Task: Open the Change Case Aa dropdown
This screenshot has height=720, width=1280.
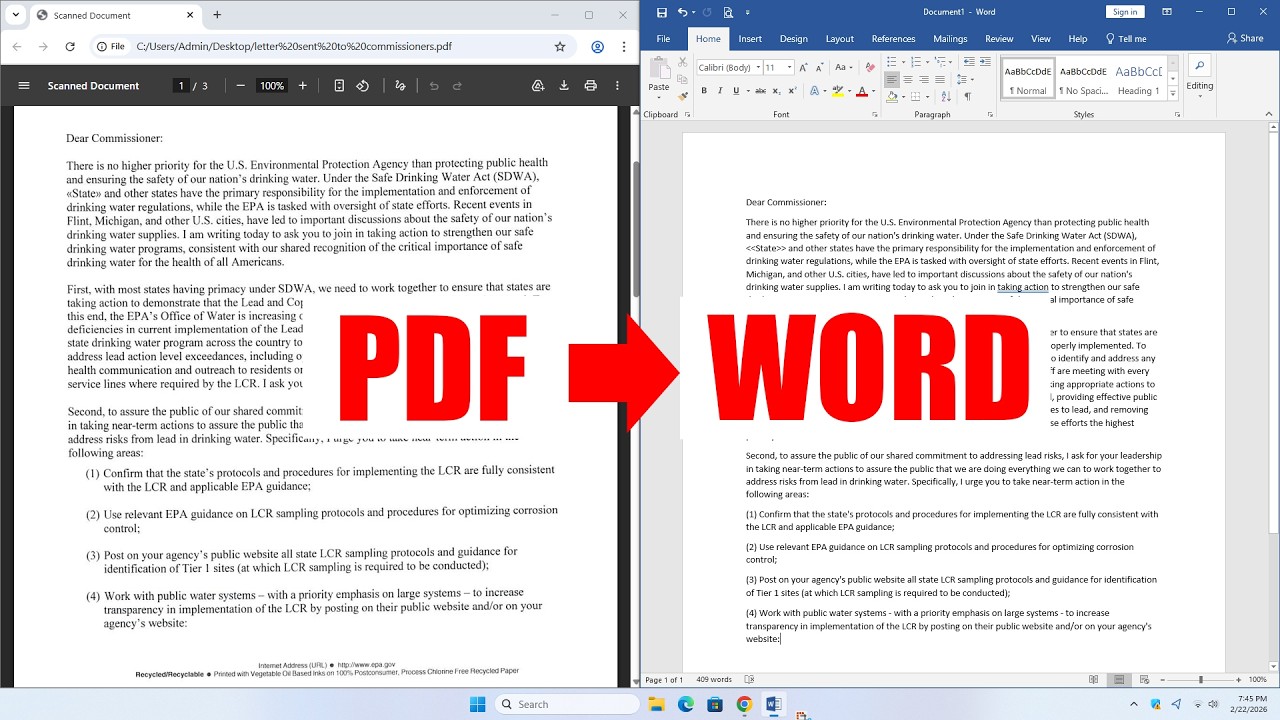Action: [x=844, y=67]
